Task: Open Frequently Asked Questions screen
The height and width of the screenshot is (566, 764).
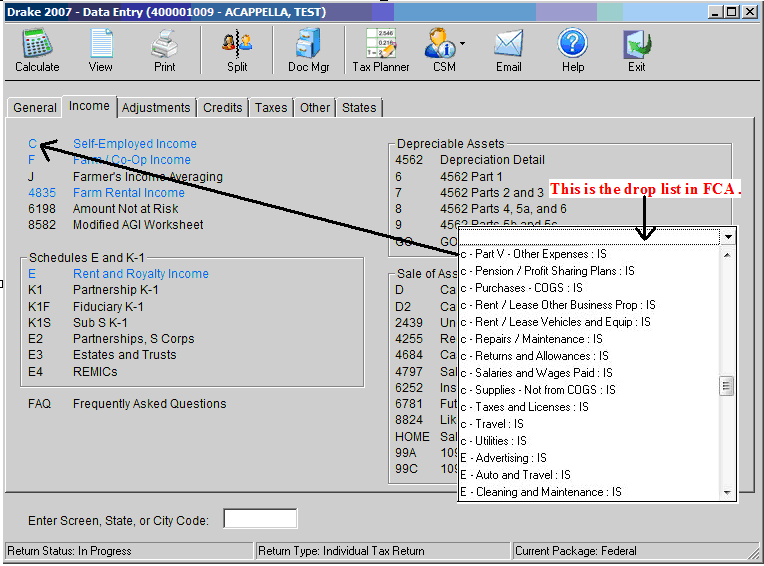Action: pos(150,404)
